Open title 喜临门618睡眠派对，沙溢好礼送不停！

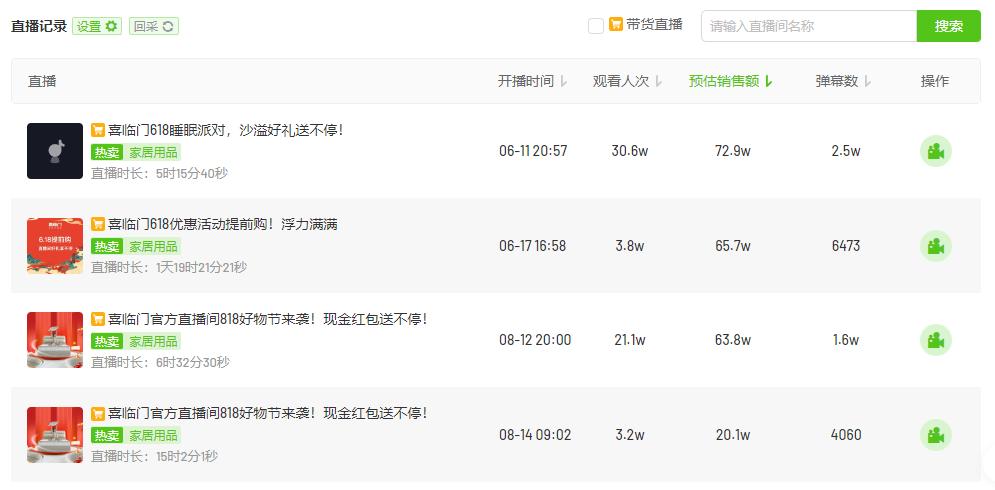(x=226, y=130)
